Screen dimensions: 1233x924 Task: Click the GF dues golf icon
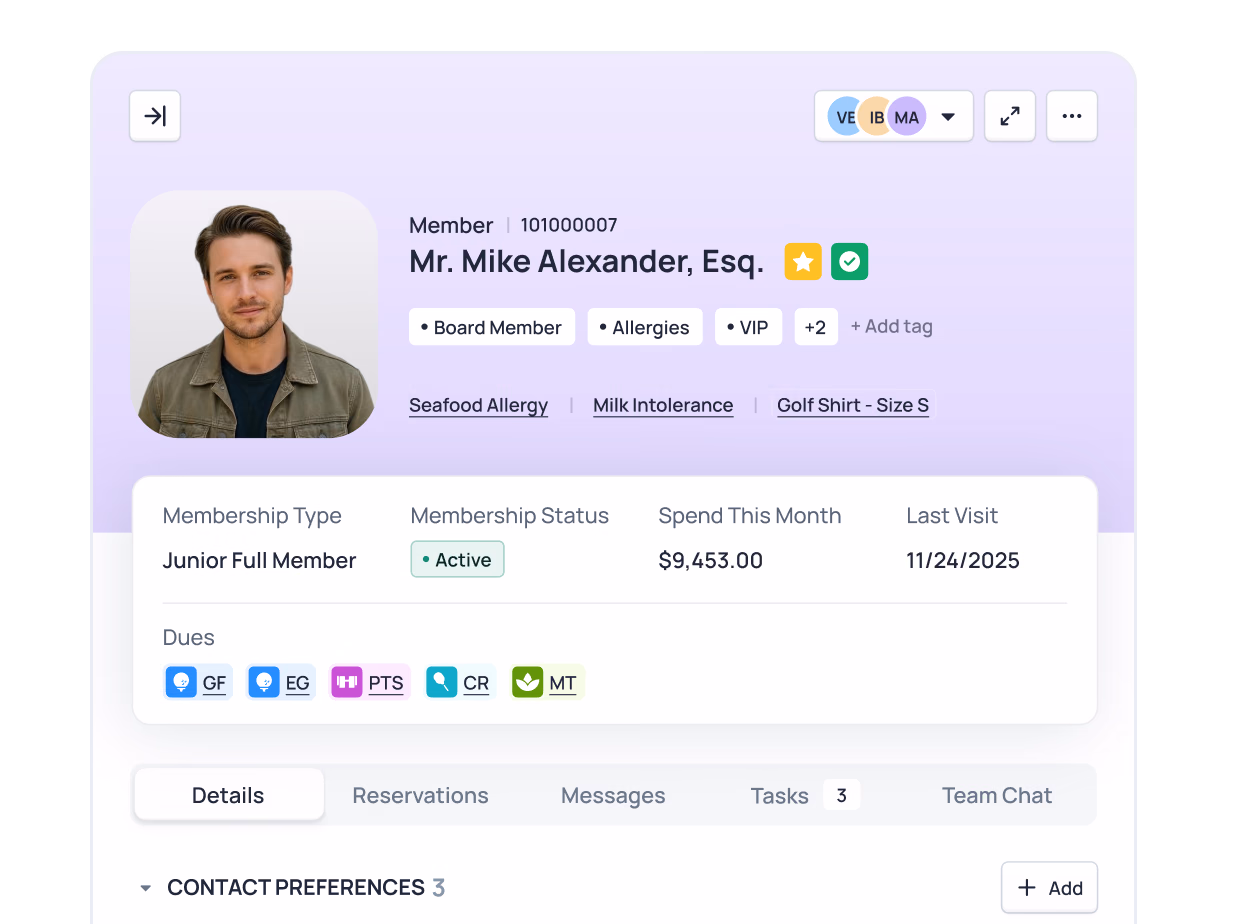(181, 682)
